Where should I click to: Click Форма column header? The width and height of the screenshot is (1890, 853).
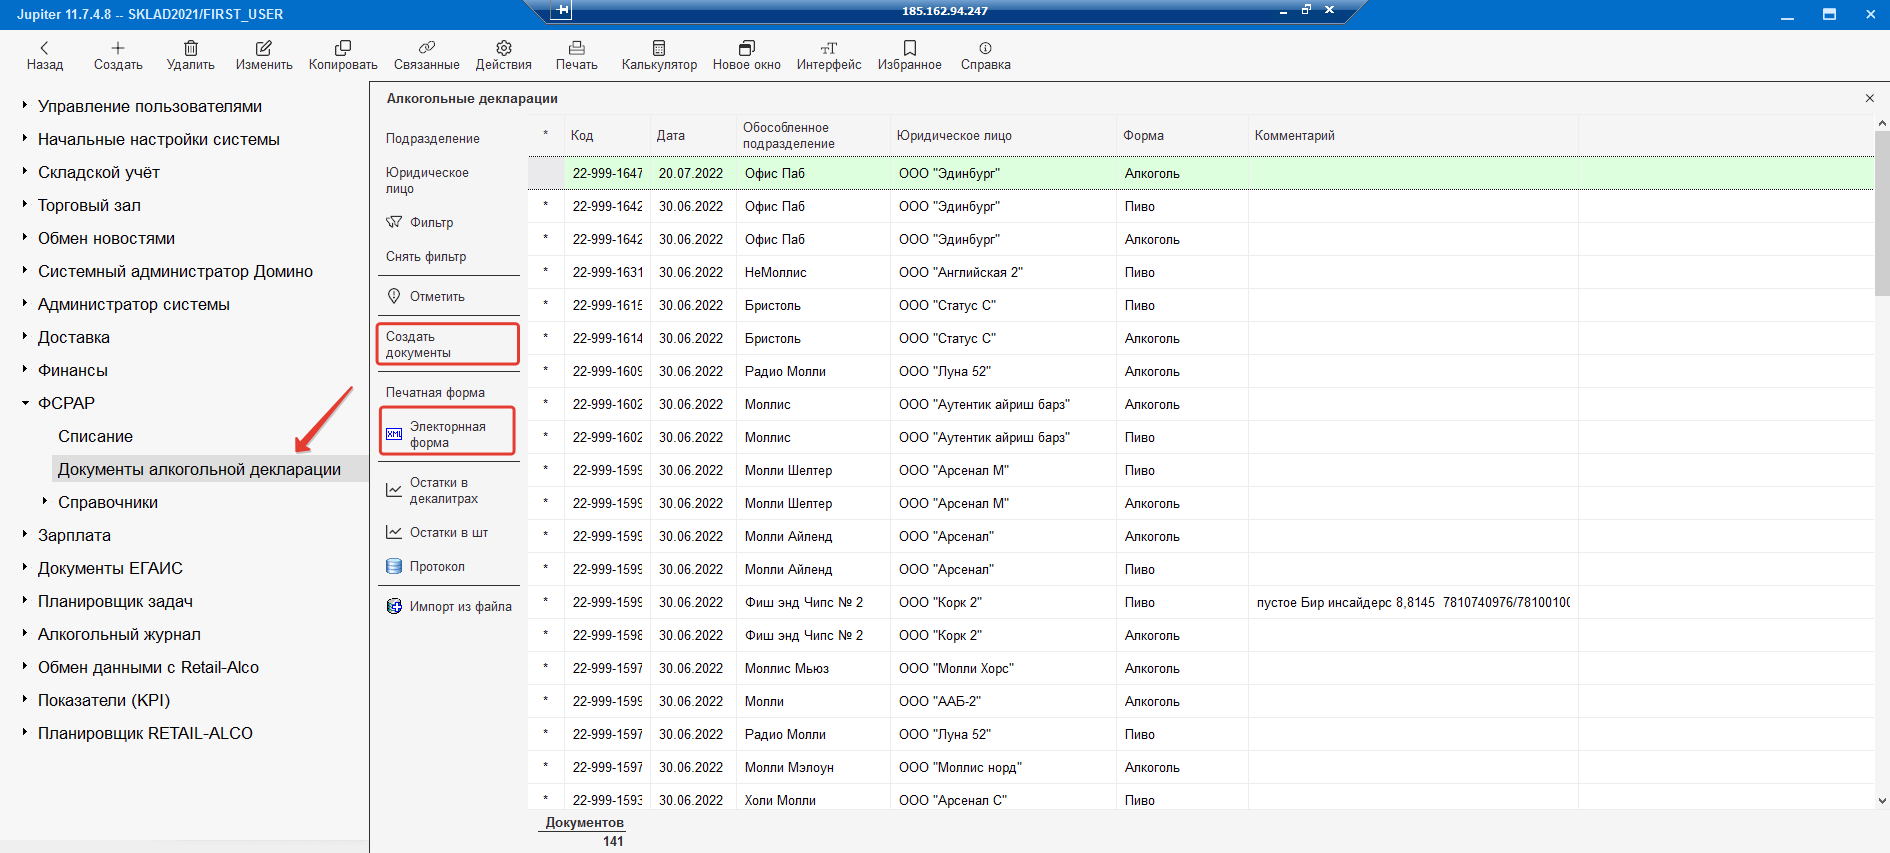[1143, 135]
